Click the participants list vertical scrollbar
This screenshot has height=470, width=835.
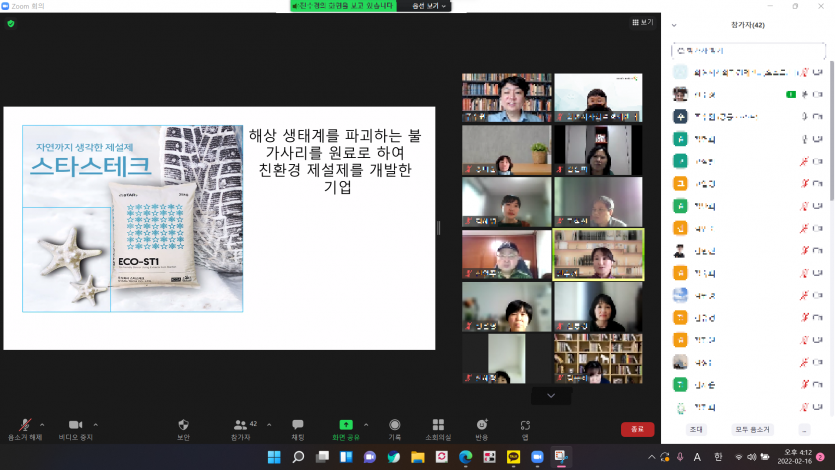click(x=831, y=130)
